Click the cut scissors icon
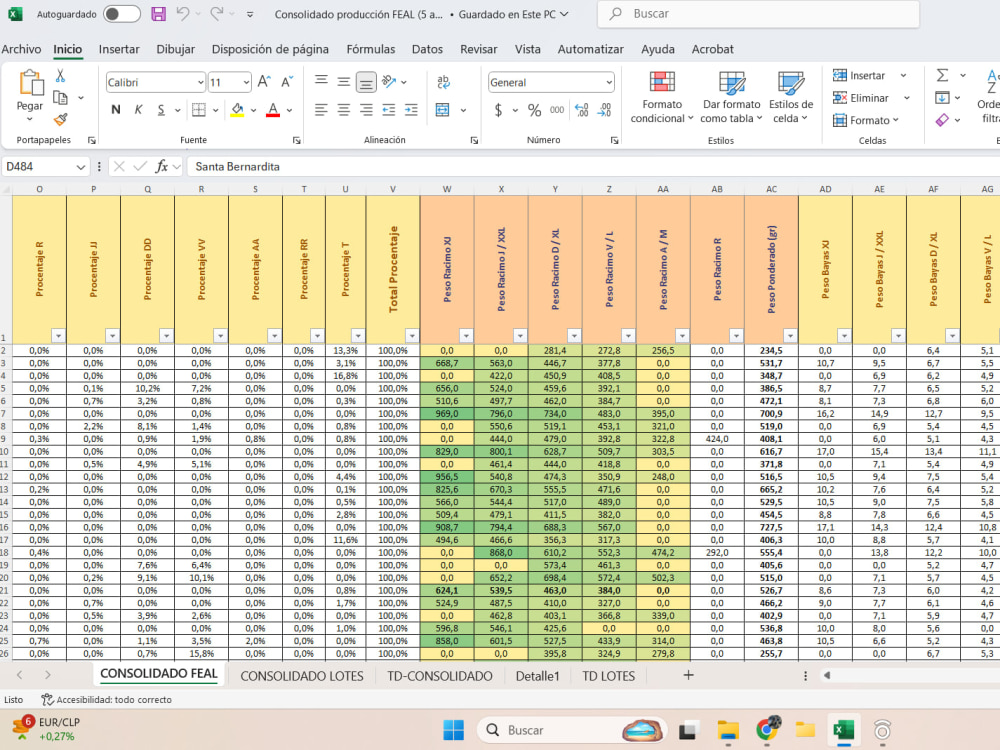Screen dimensions: 1000x750 [x=61, y=76]
